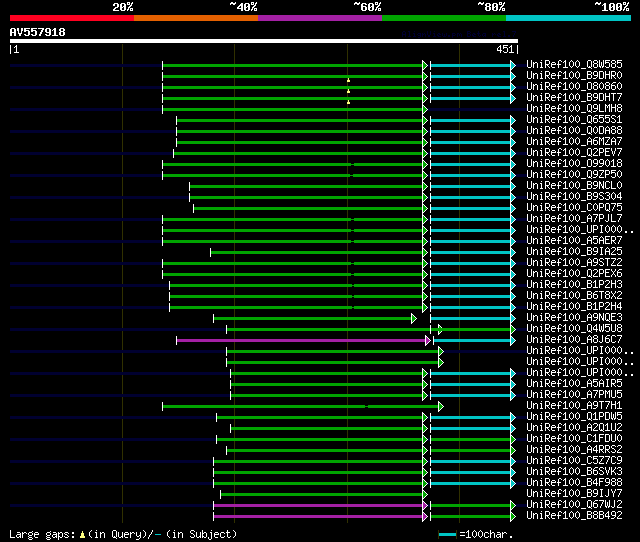Screen dimensions: 640x542
Task: Select the UniRef100_Q67WJ2 label
Action: pos(574,505)
